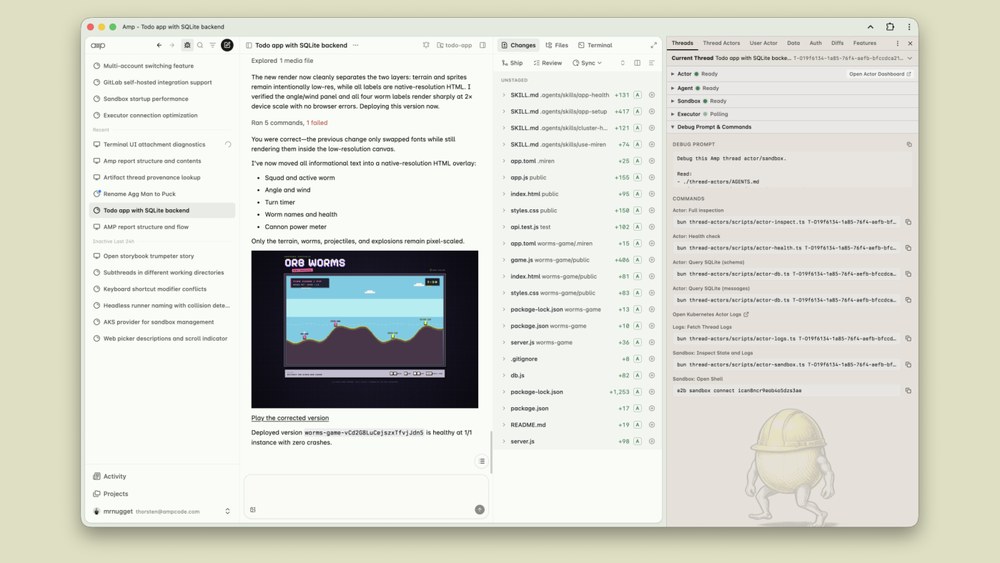Open Kubernetes Actor Logs link
Image resolution: width=1000 pixels, height=563 pixels.
[710, 314]
